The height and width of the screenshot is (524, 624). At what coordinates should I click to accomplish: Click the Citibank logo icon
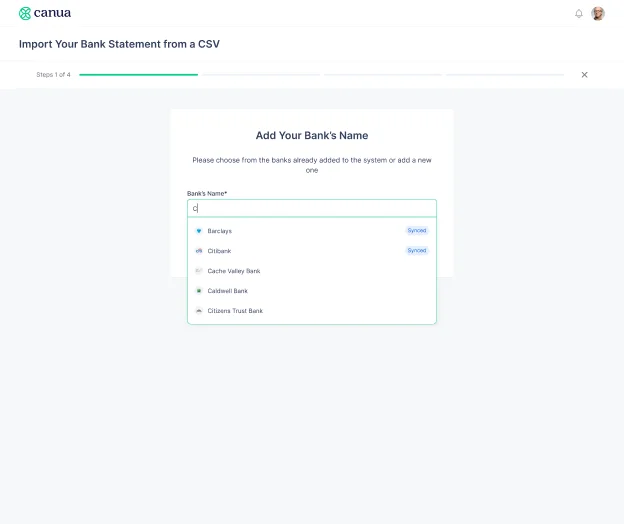point(199,251)
